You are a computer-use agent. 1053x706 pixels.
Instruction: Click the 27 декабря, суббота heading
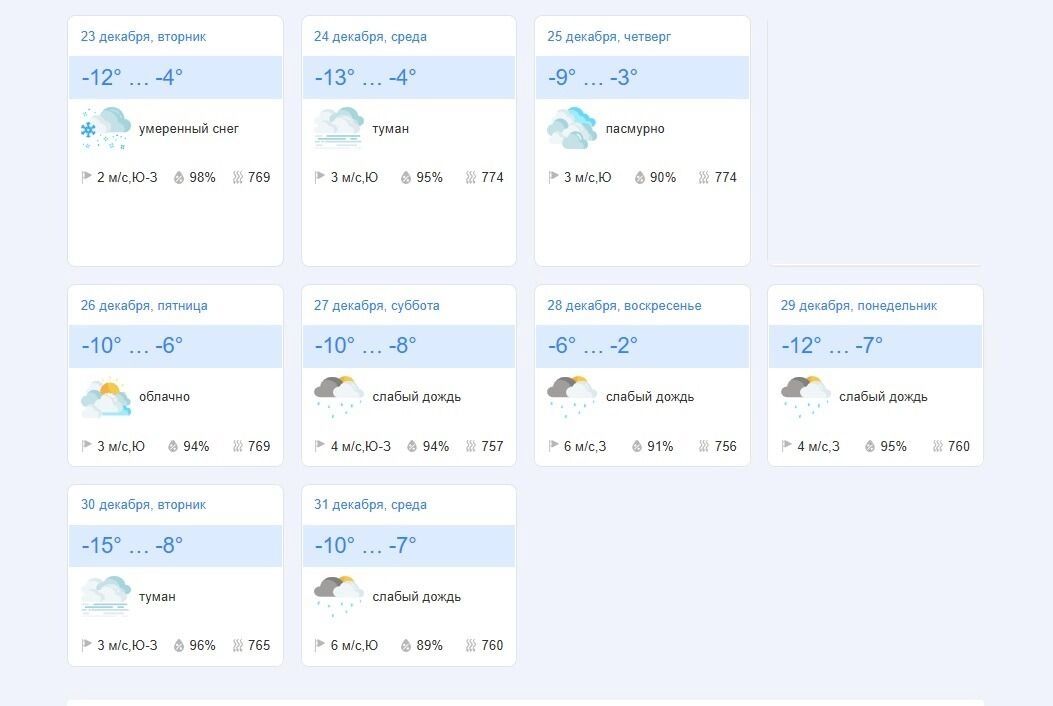376,306
